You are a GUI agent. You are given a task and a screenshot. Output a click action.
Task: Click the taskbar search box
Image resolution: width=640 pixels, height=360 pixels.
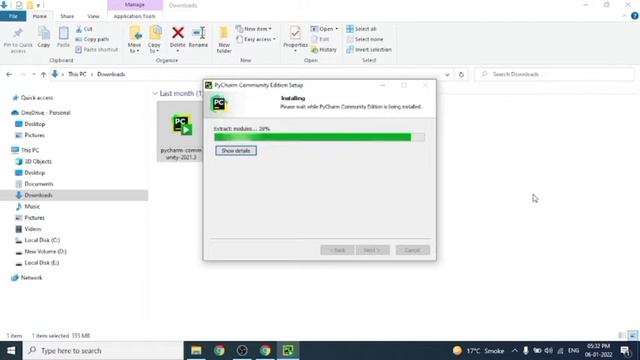103,351
